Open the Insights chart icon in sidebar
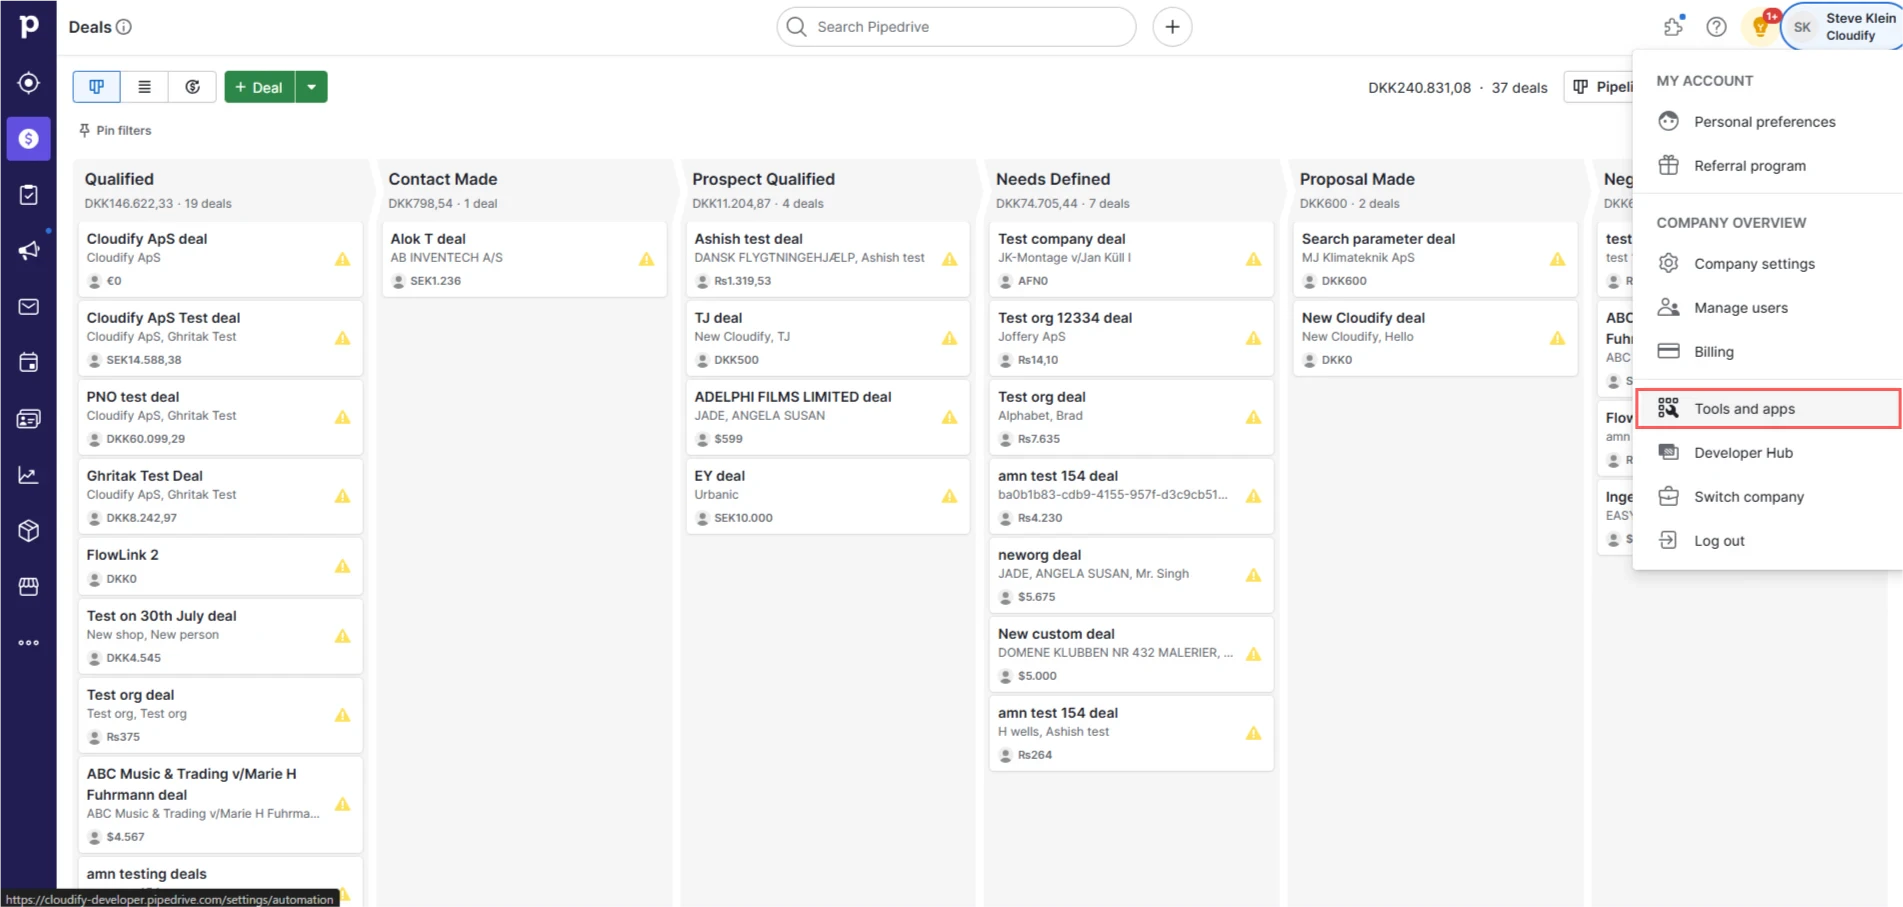 pos(28,475)
